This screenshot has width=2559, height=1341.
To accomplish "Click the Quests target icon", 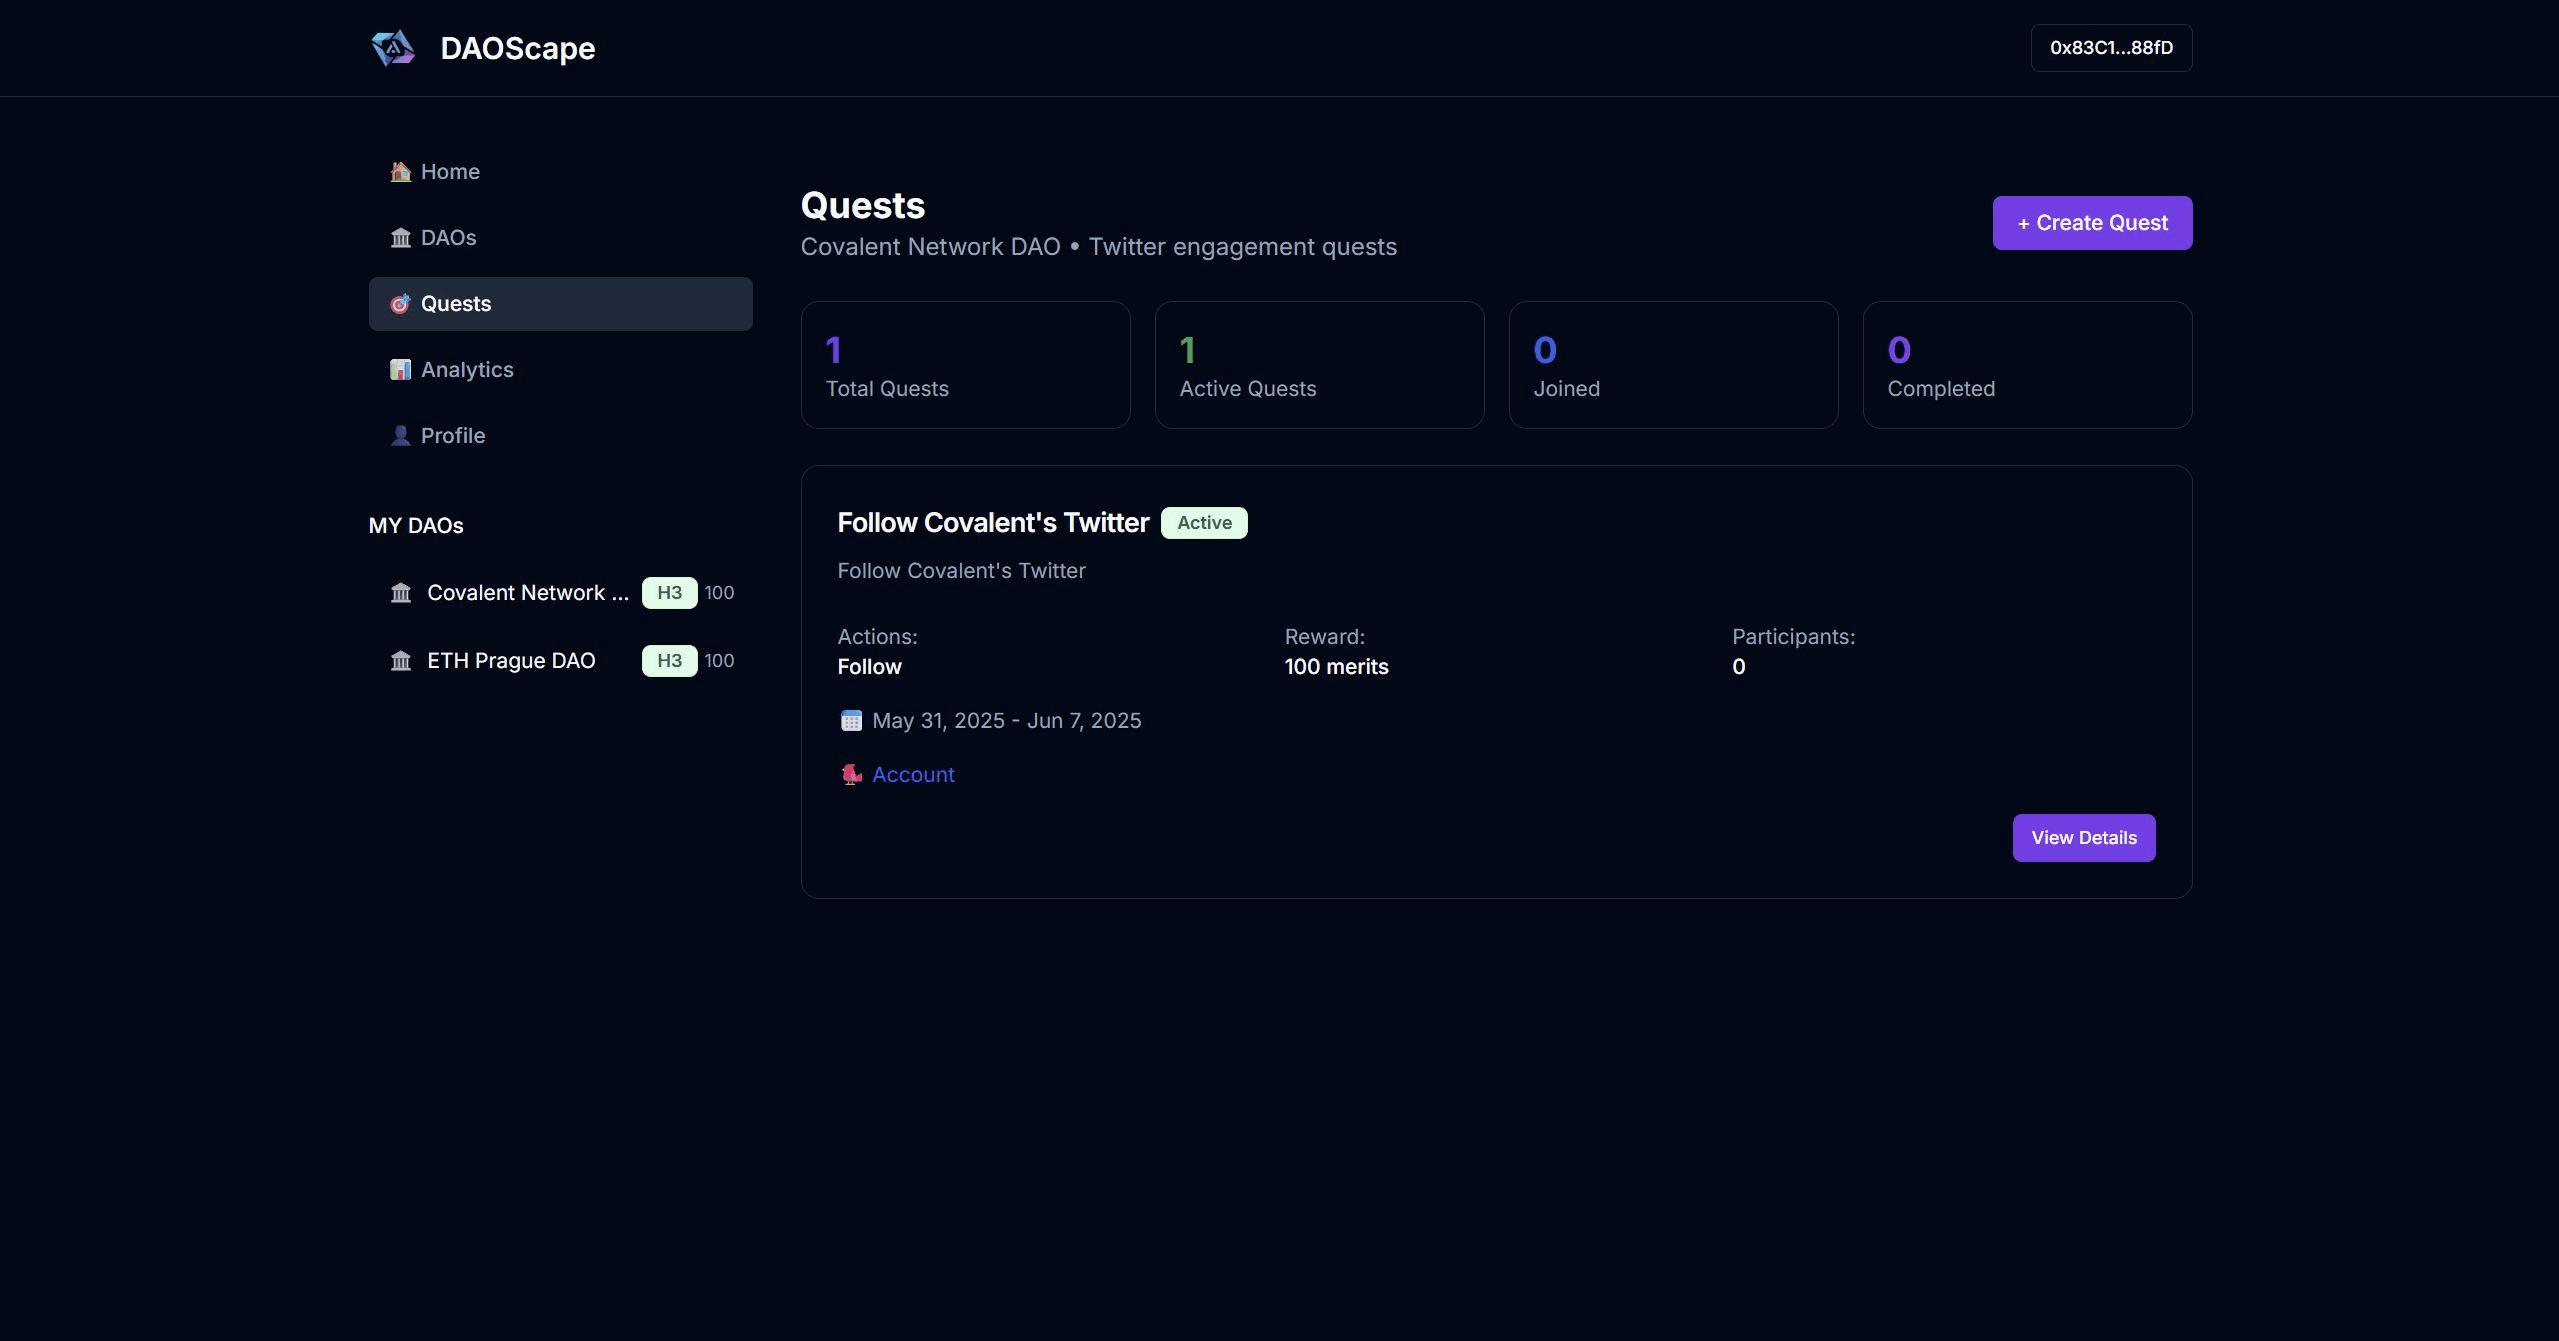I will point(400,304).
